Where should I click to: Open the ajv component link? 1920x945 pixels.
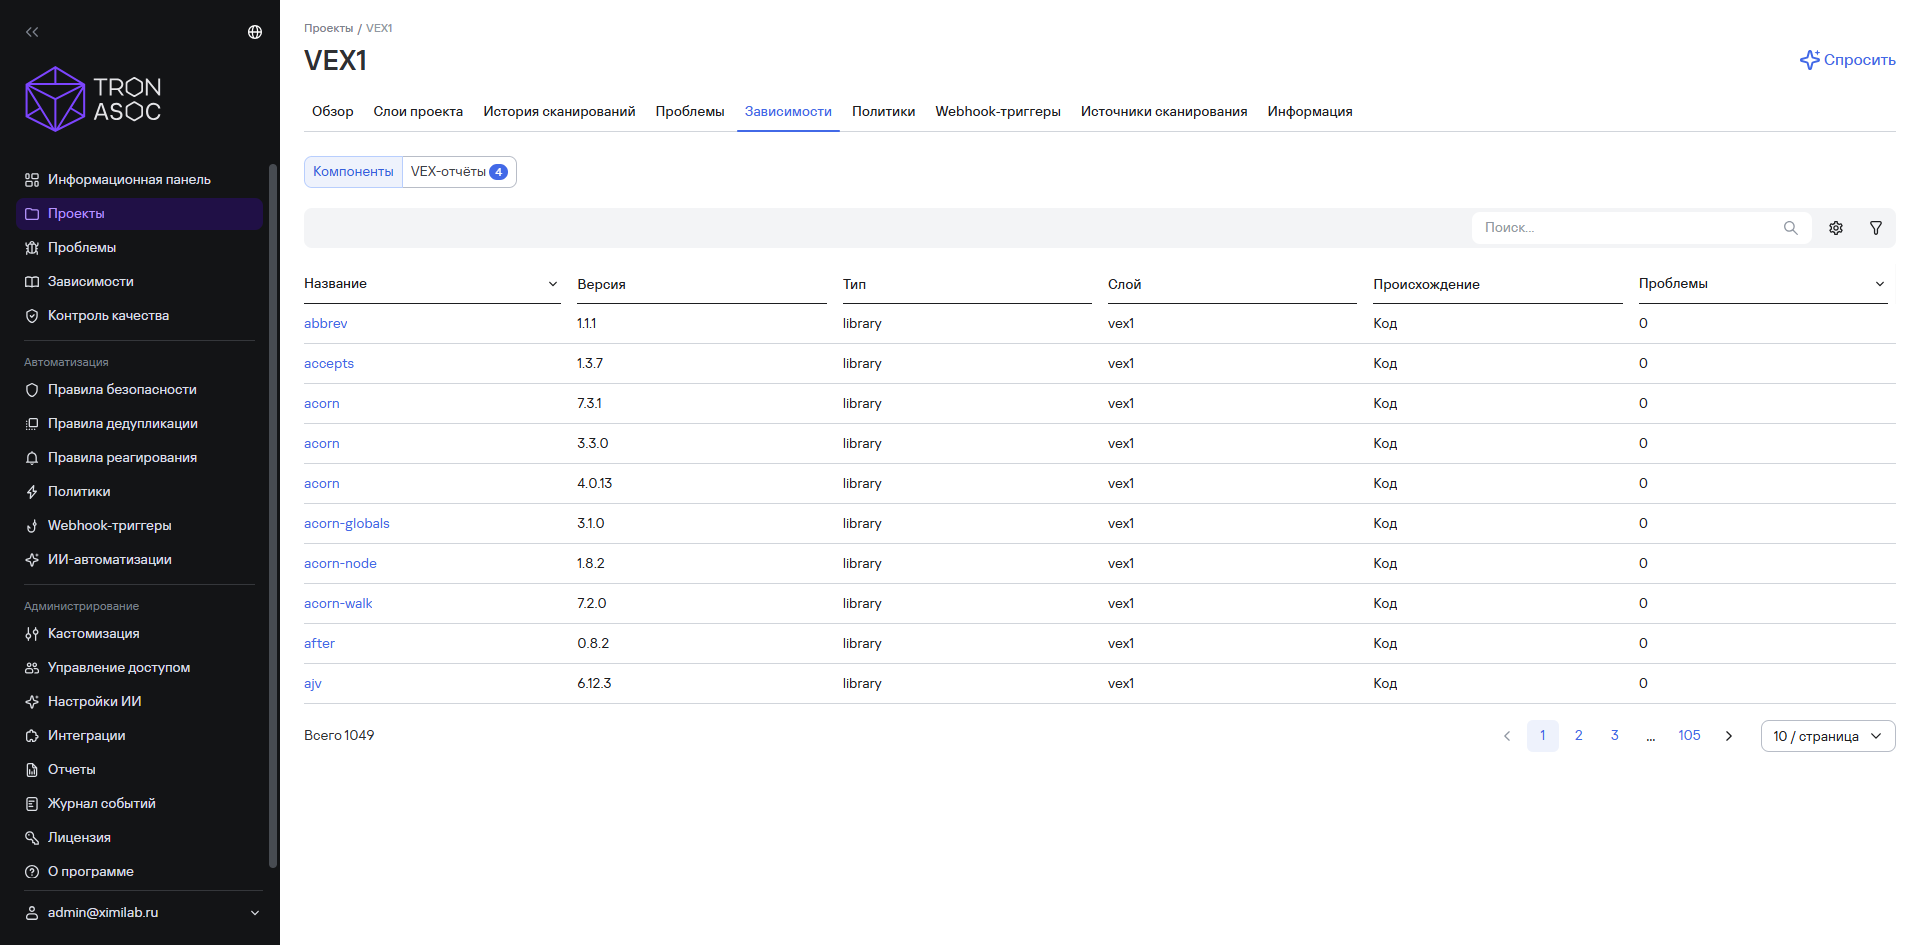coord(313,684)
